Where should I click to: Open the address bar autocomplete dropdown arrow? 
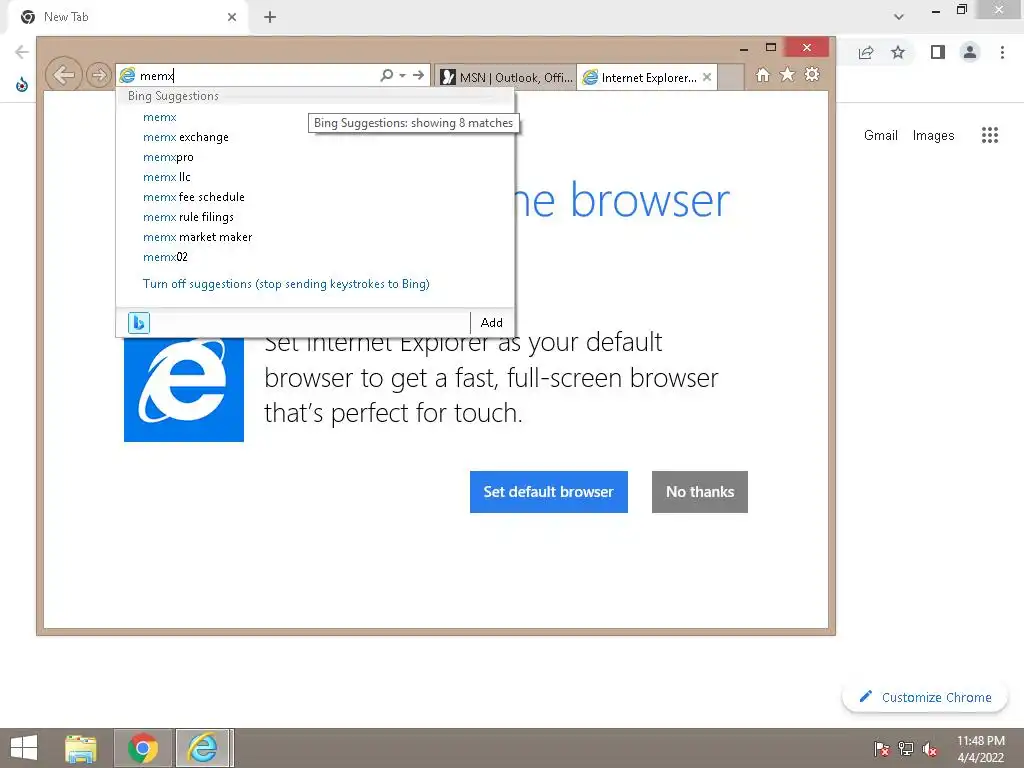[x=402, y=76]
